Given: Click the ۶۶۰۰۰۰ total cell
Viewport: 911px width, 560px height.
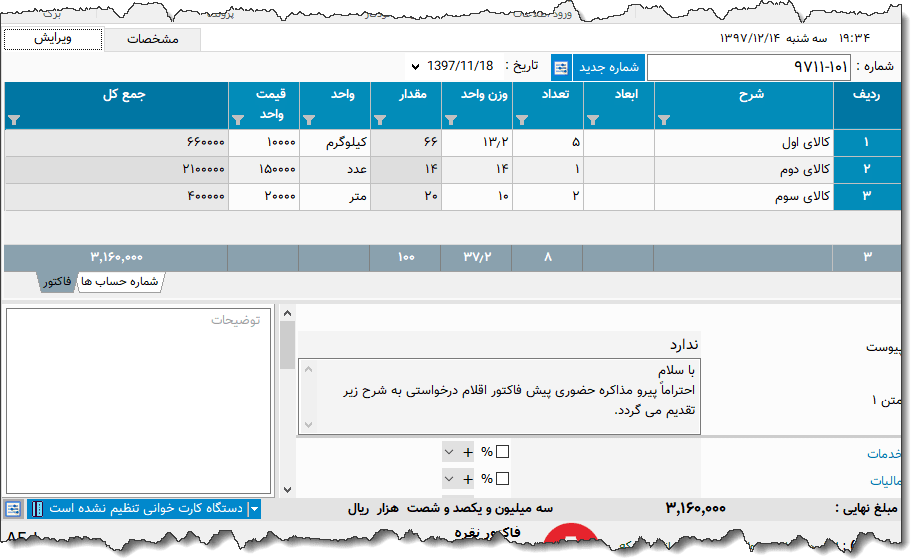Looking at the screenshot, I should [117, 142].
